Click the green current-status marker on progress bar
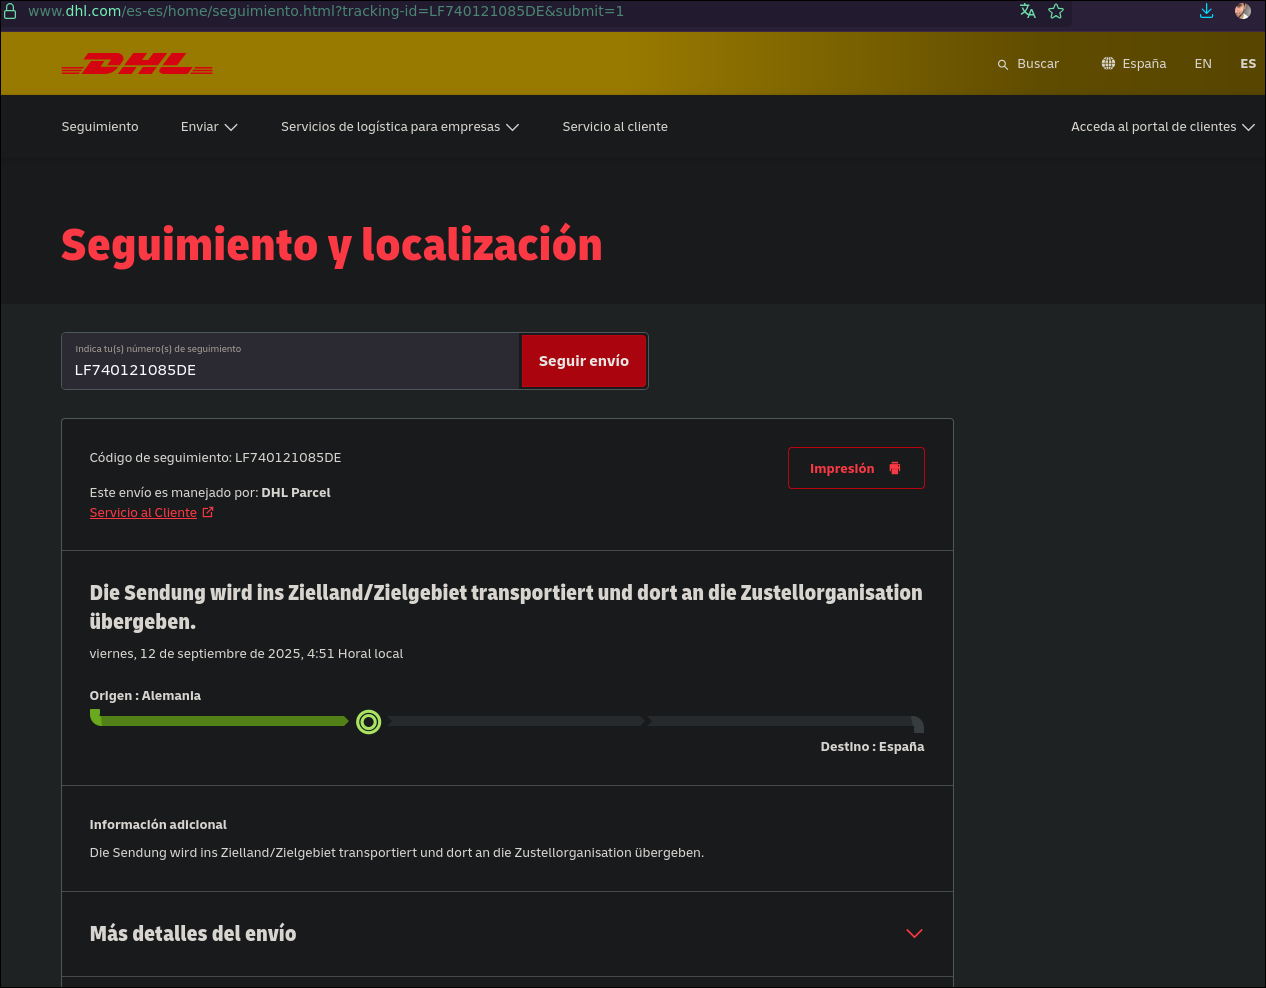Viewport: 1266px width, 988px height. pyautogui.click(x=369, y=722)
